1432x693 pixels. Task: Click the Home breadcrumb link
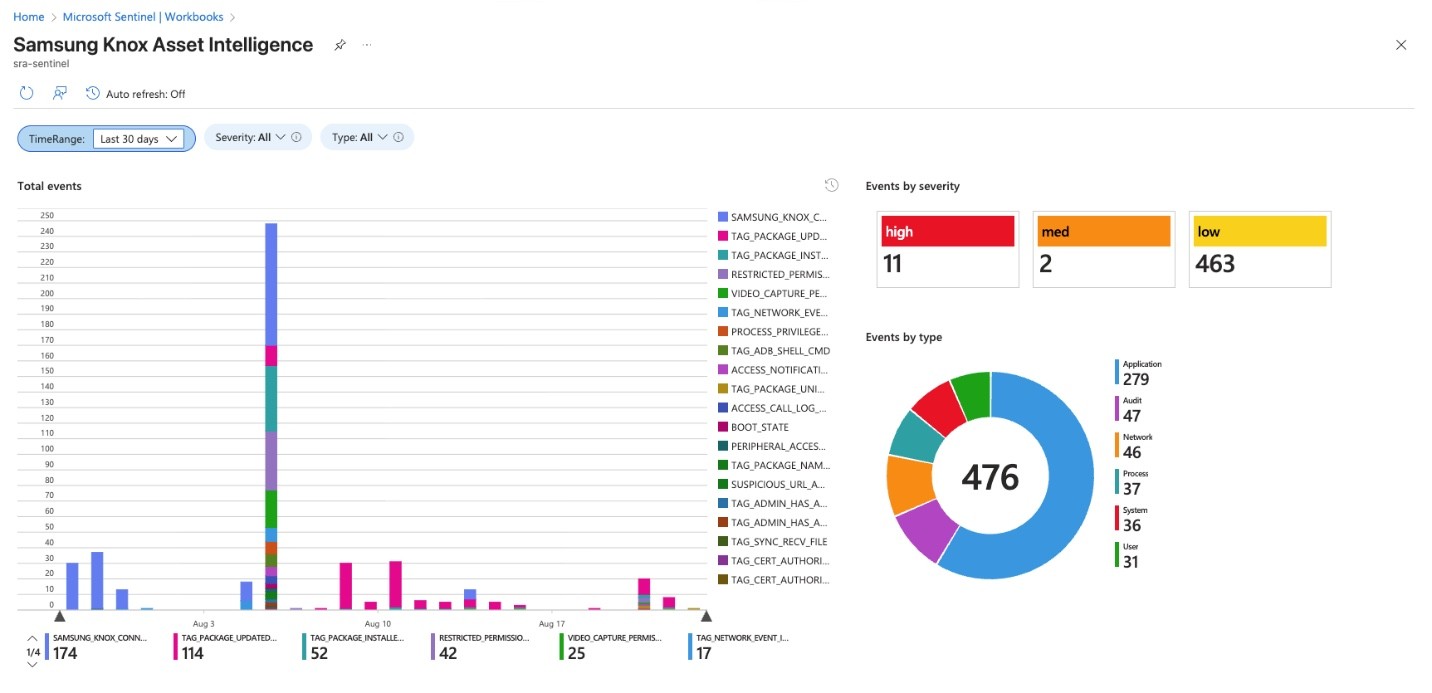(28, 16)
